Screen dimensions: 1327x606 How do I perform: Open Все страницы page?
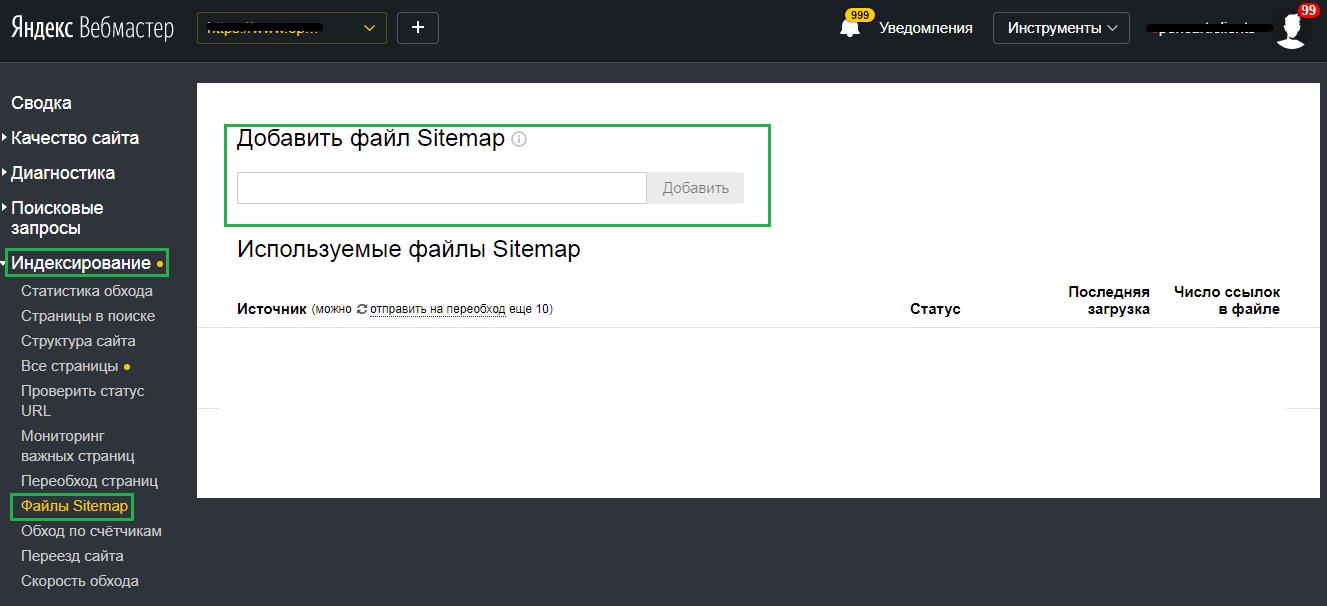[70, 366]
